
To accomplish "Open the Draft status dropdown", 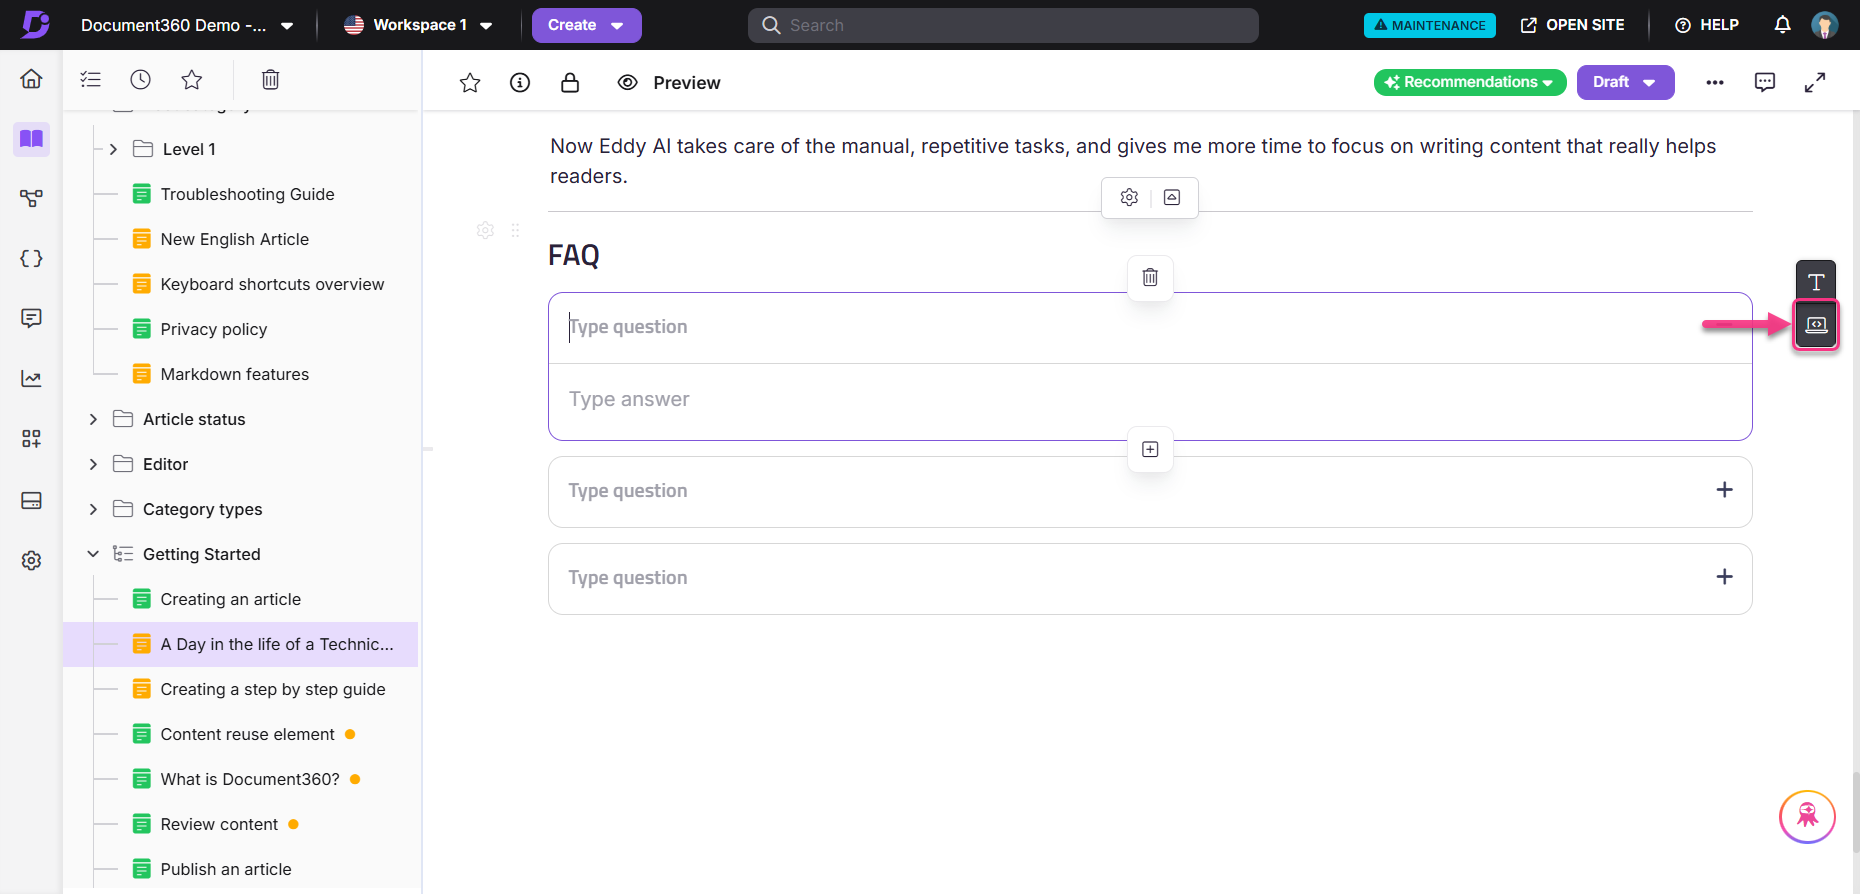I will (1625, 82).
